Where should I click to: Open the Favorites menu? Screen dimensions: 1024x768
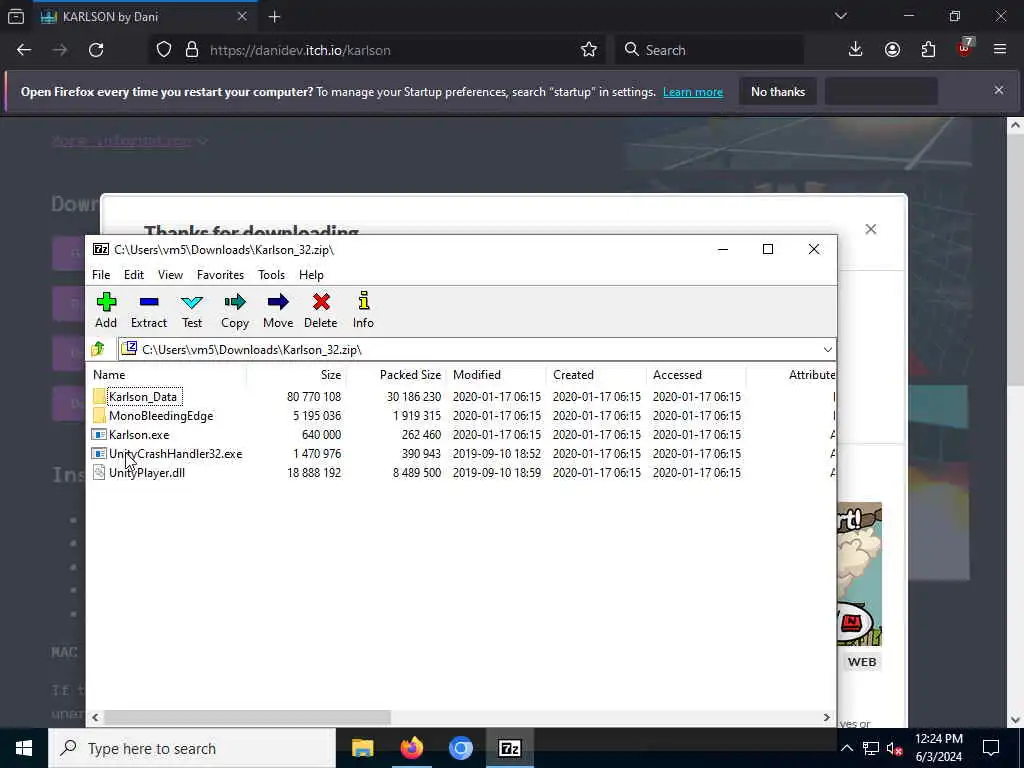tap(220, 275)
